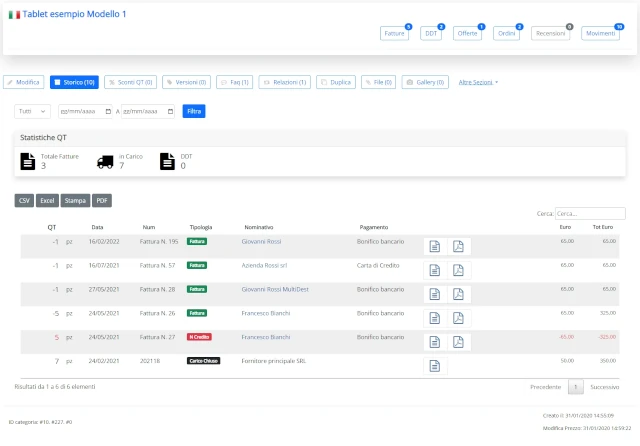
Task: Open PDF icon for Fattura N. 27
Action: tap(458, 342)
